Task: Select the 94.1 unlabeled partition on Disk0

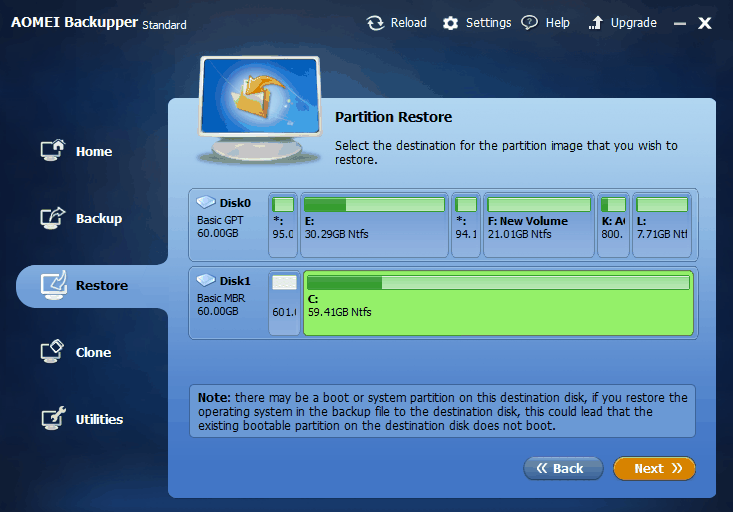Action: point(466,225)
